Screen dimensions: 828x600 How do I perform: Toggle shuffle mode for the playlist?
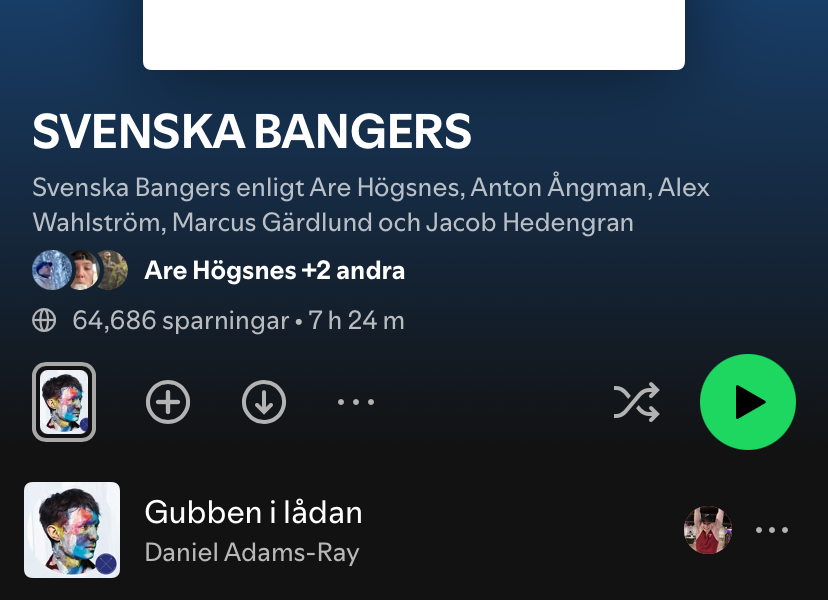pos(636,402)
